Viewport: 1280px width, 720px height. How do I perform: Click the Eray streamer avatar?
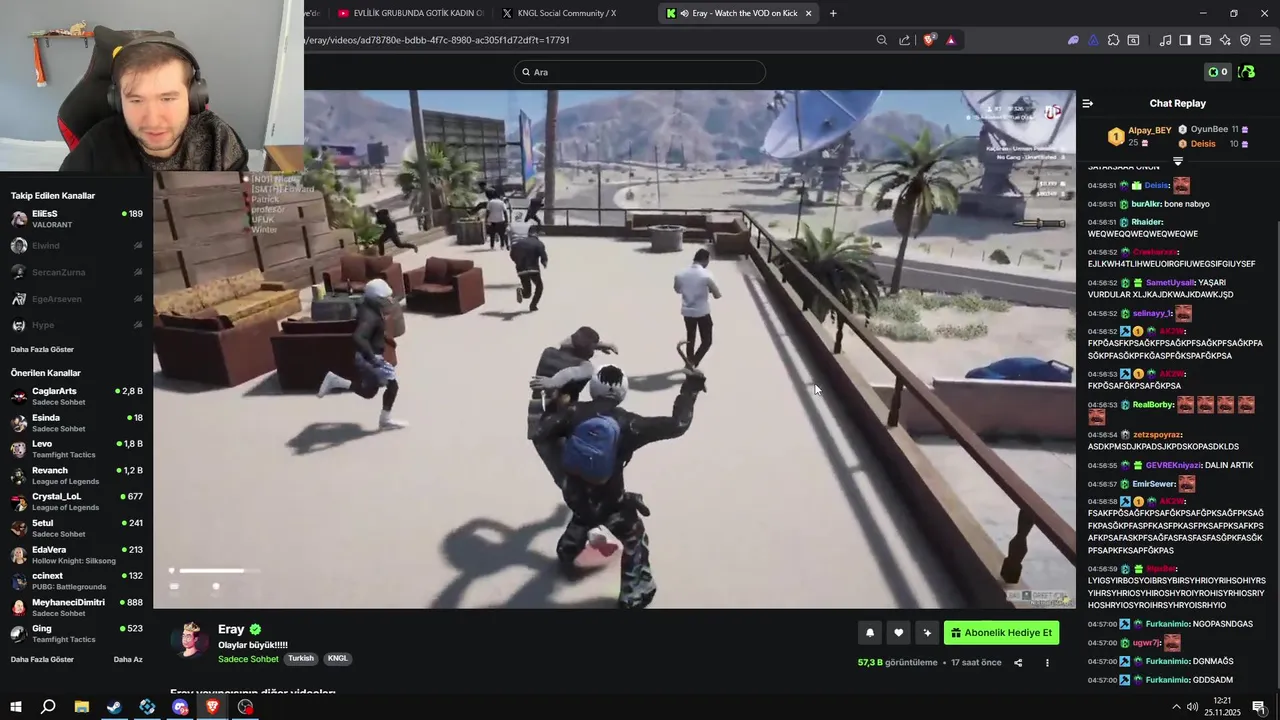tap(189, 639)
